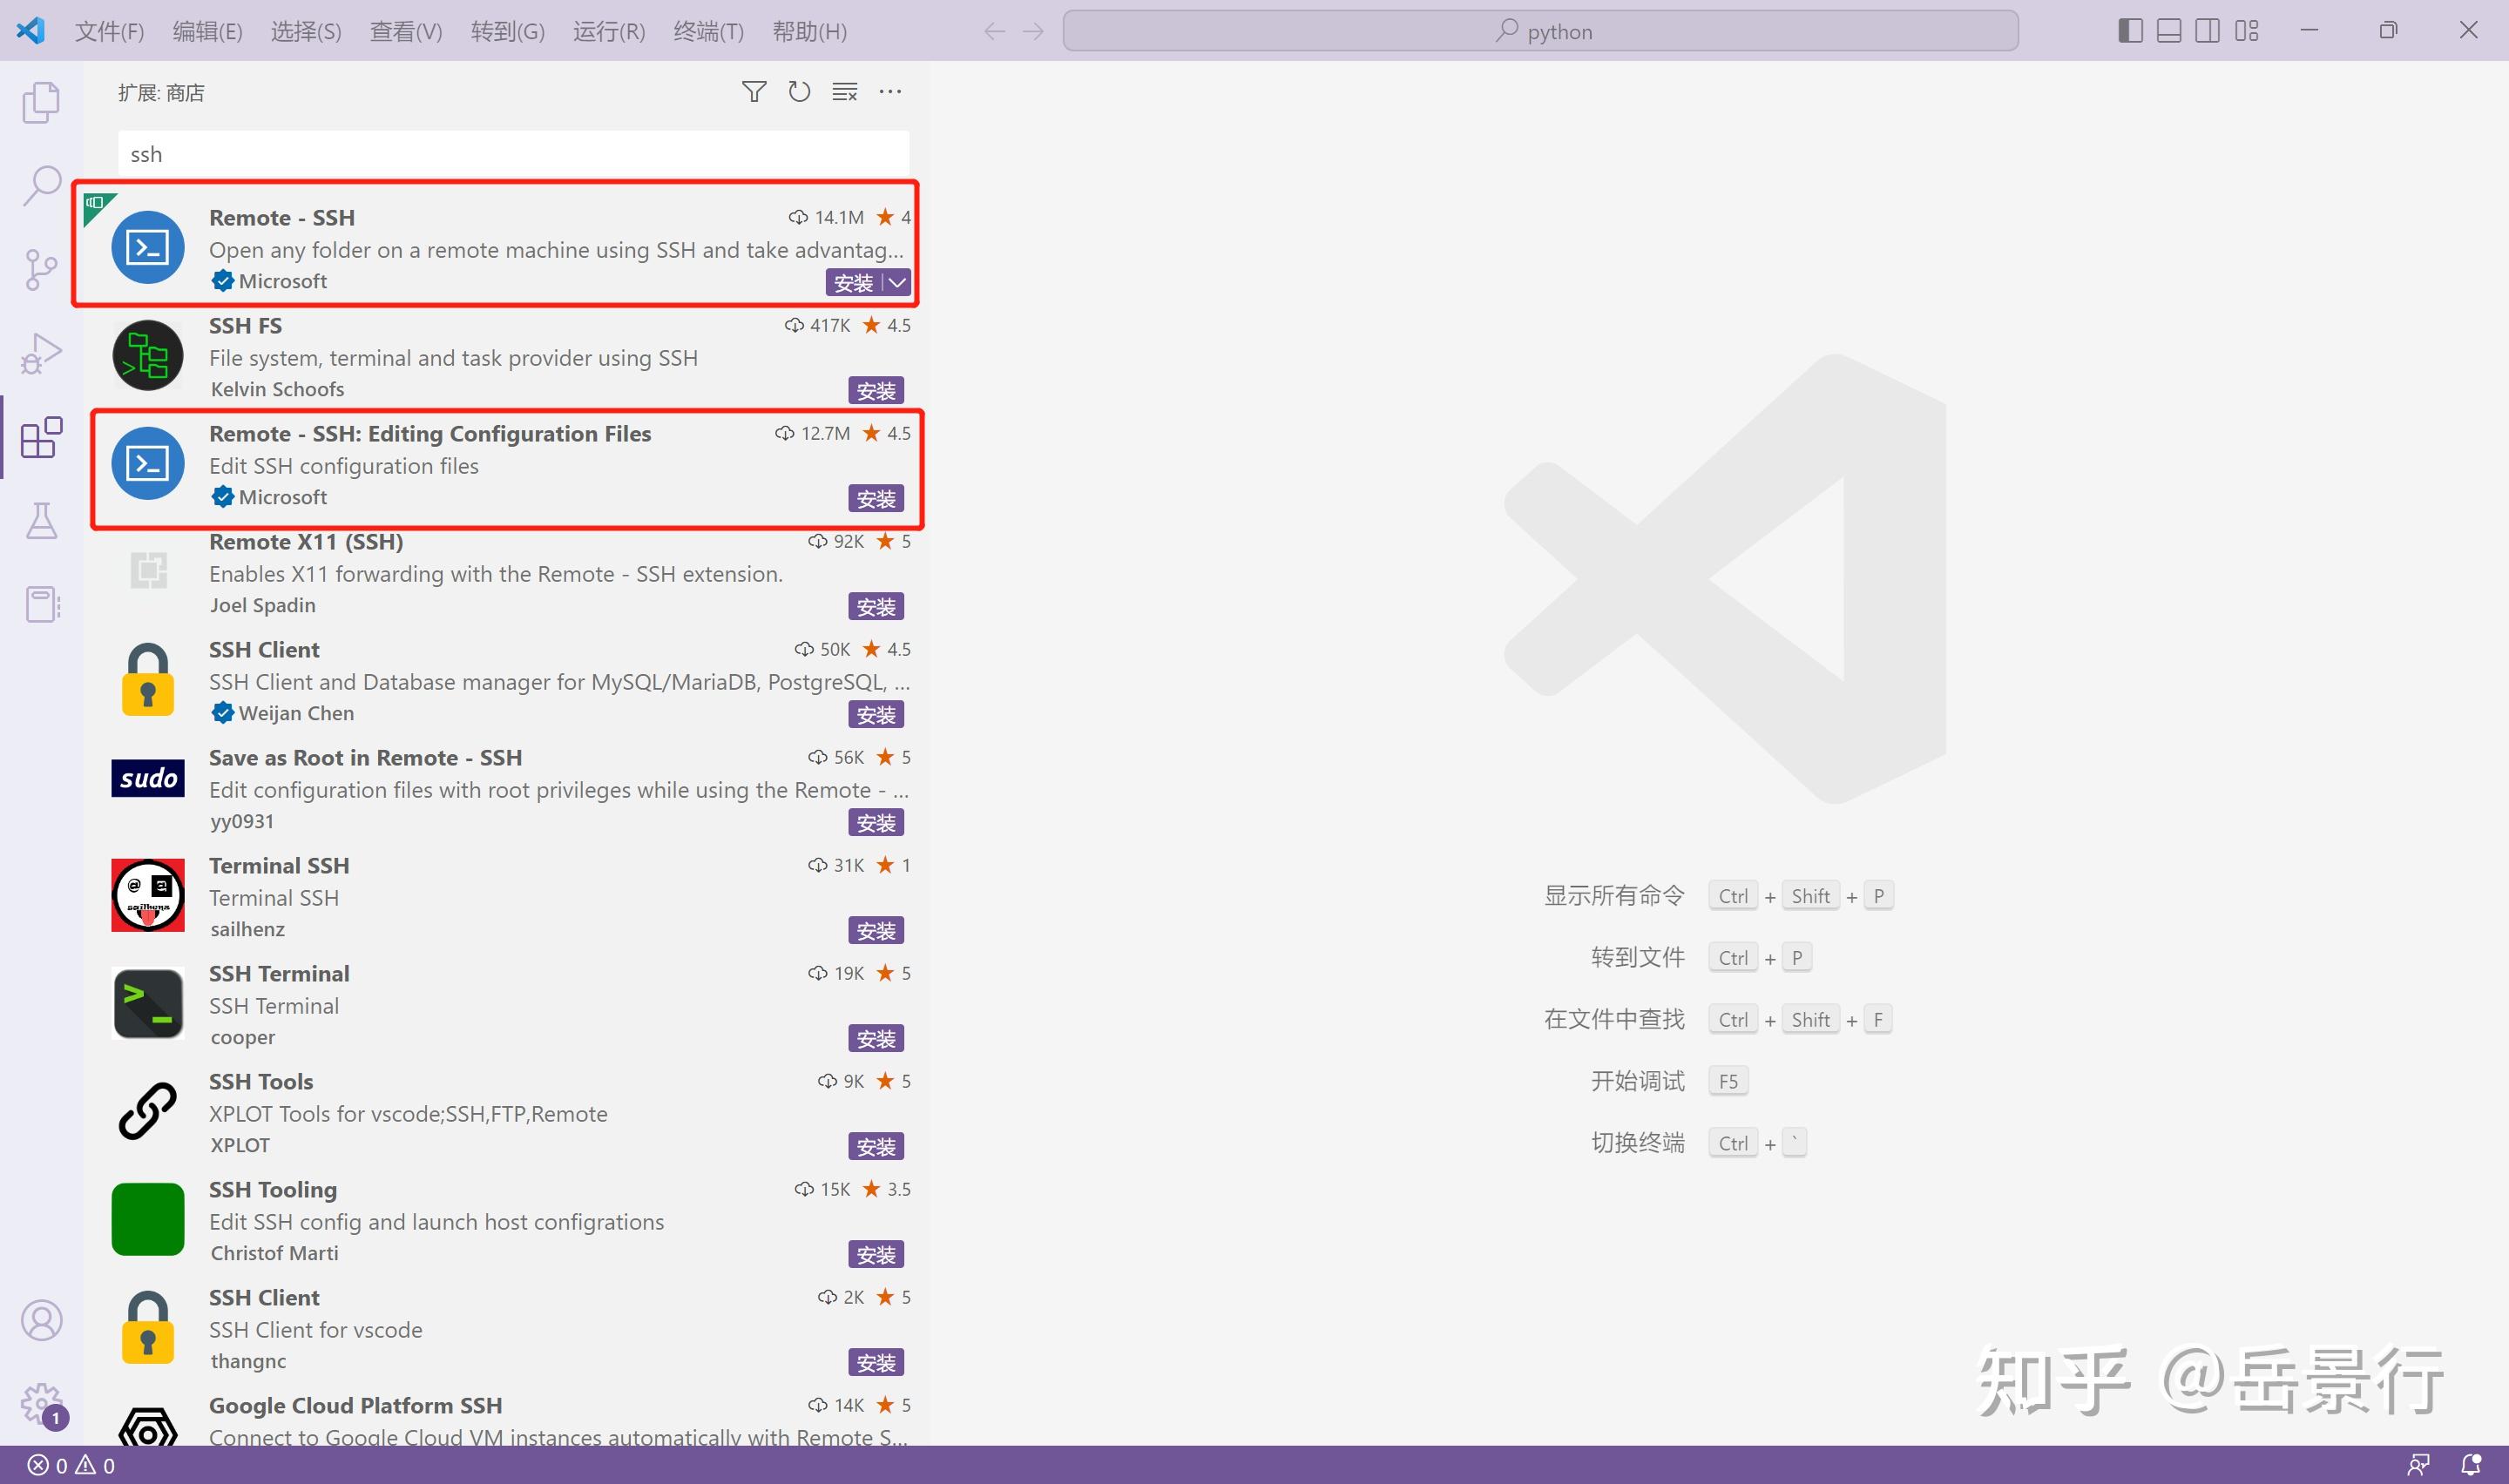Install the SSH Terminal extension by cooper

(876, 1039)
